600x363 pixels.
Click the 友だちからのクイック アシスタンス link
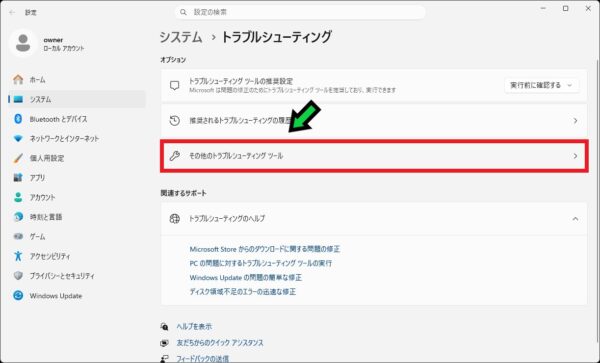tap(220, 343)
